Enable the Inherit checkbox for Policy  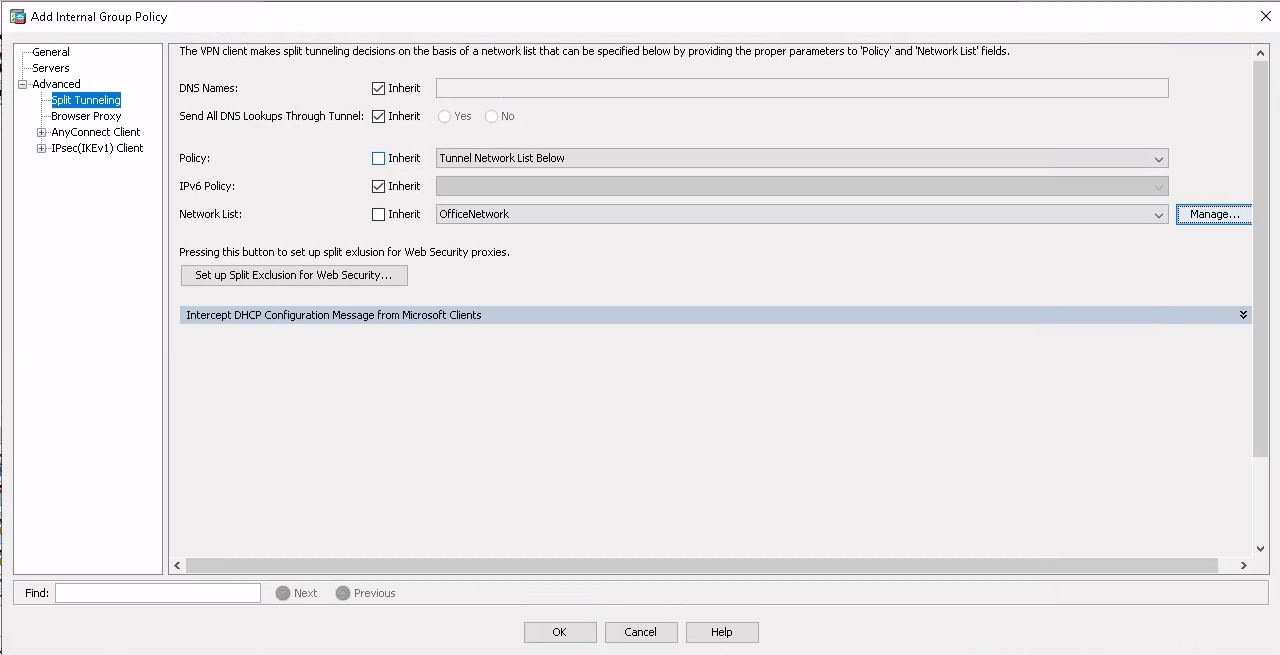[x=378, y=158]
